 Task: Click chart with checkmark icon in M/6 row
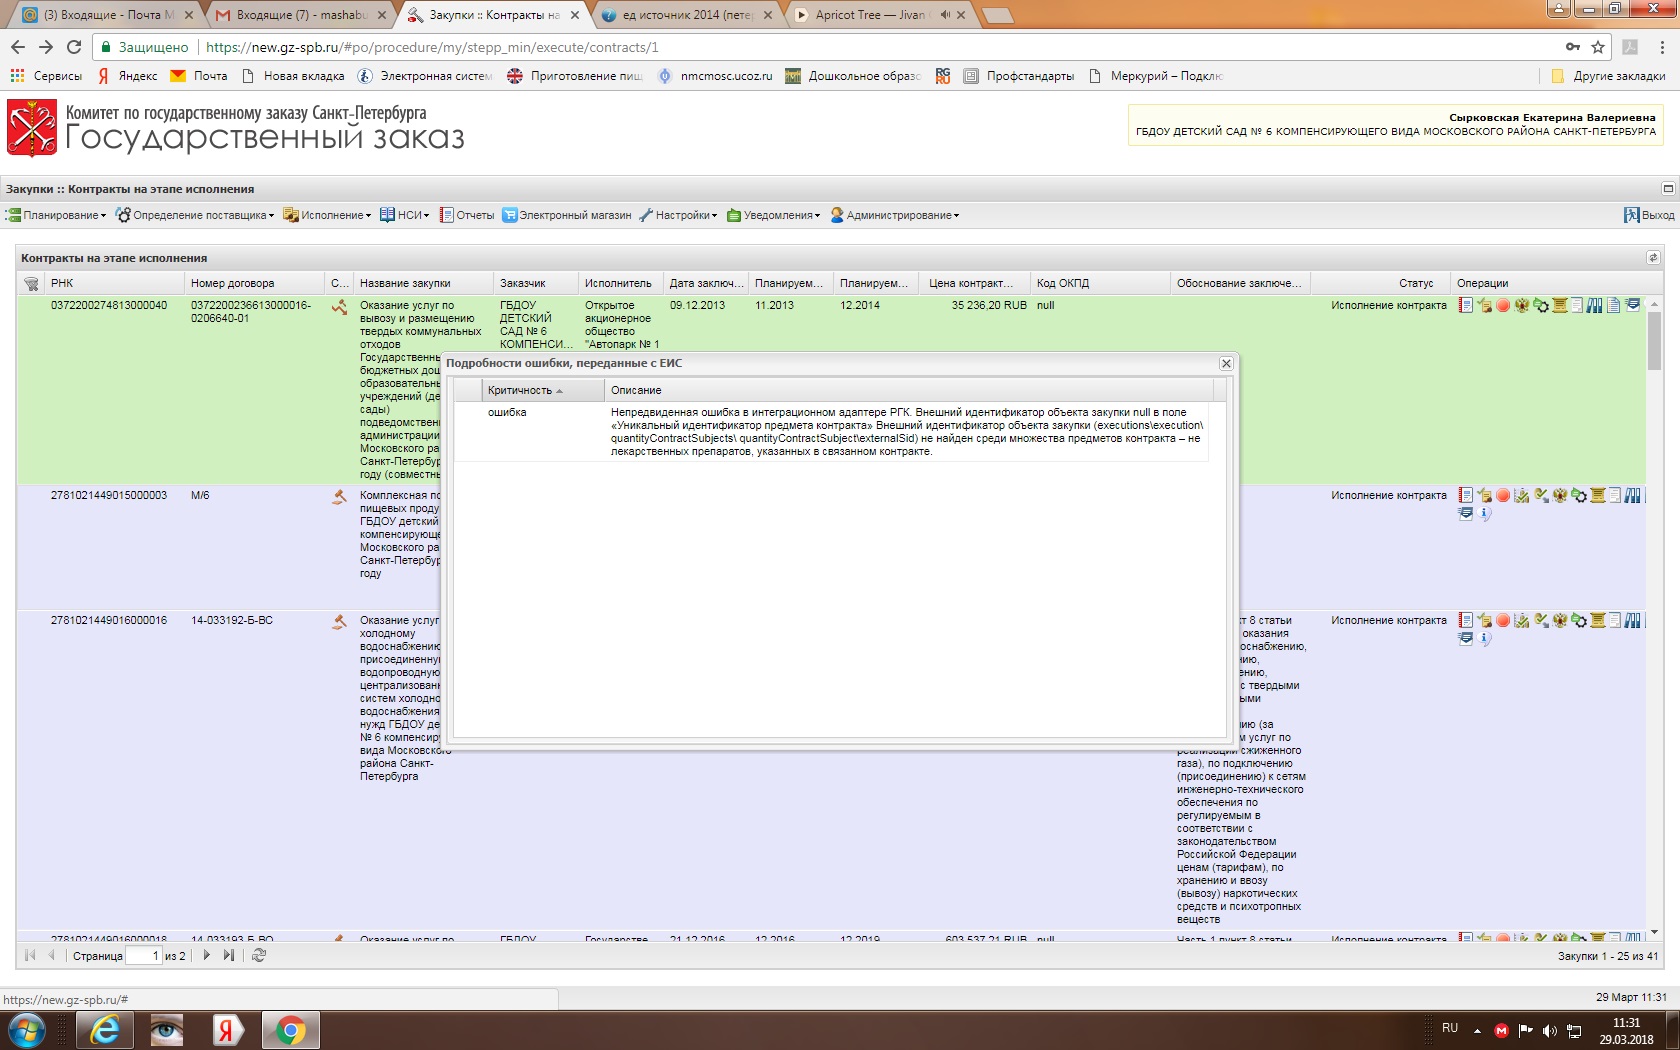coord(1522,495)
